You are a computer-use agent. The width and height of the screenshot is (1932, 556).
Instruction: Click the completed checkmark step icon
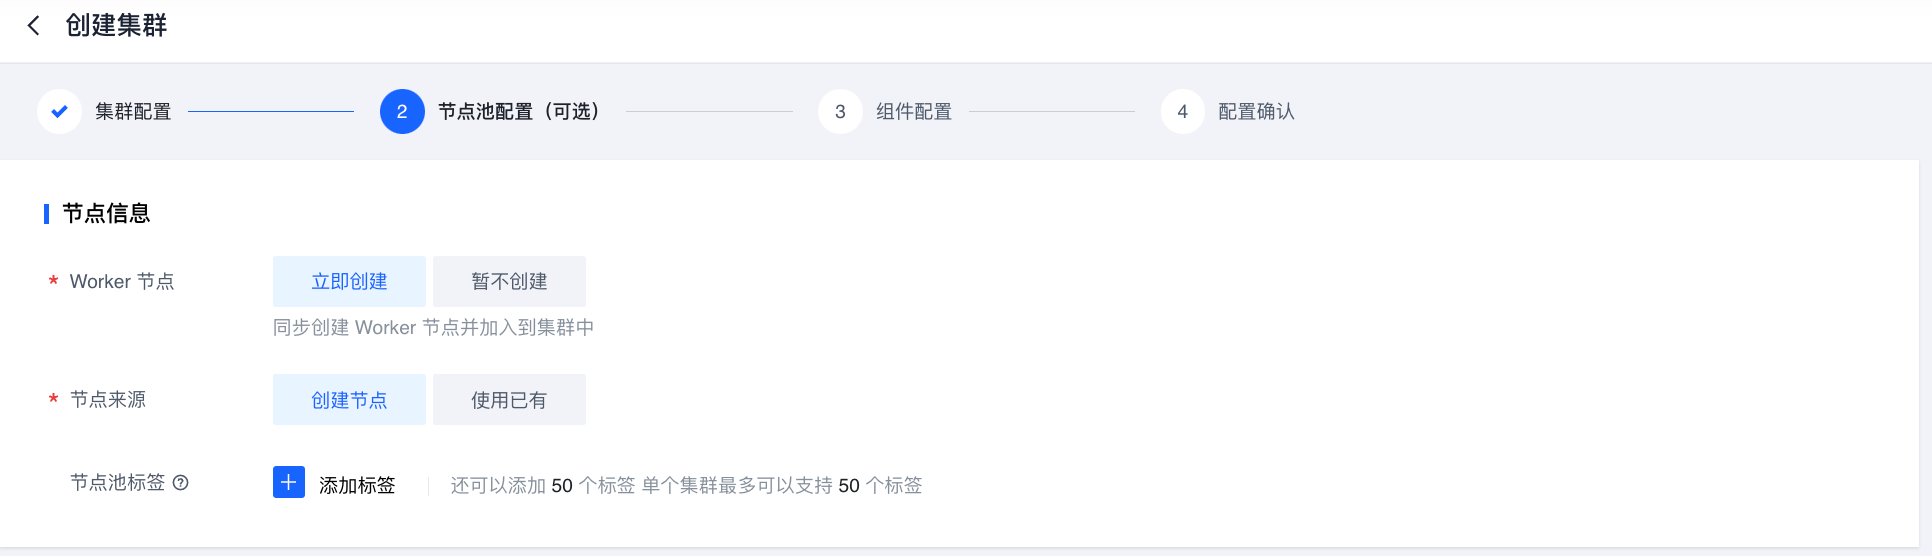59,112
